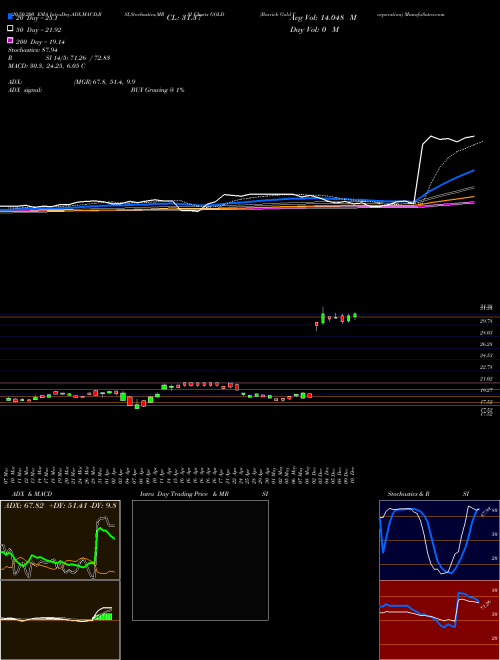Click the 'Intra Day Trading Price & MR' title
This screenshot has height=660, width=500.
[x=185, y=494]
